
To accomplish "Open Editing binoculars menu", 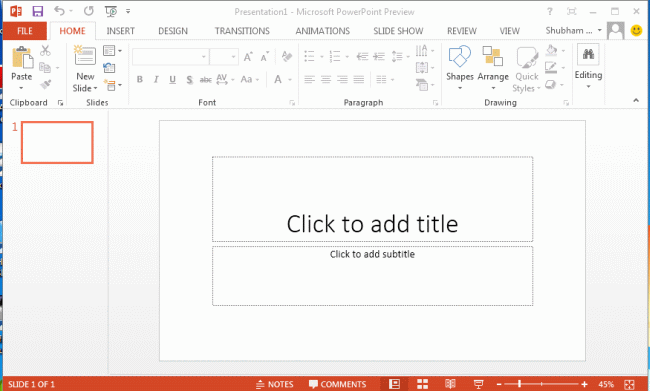I will pos(588,66).
